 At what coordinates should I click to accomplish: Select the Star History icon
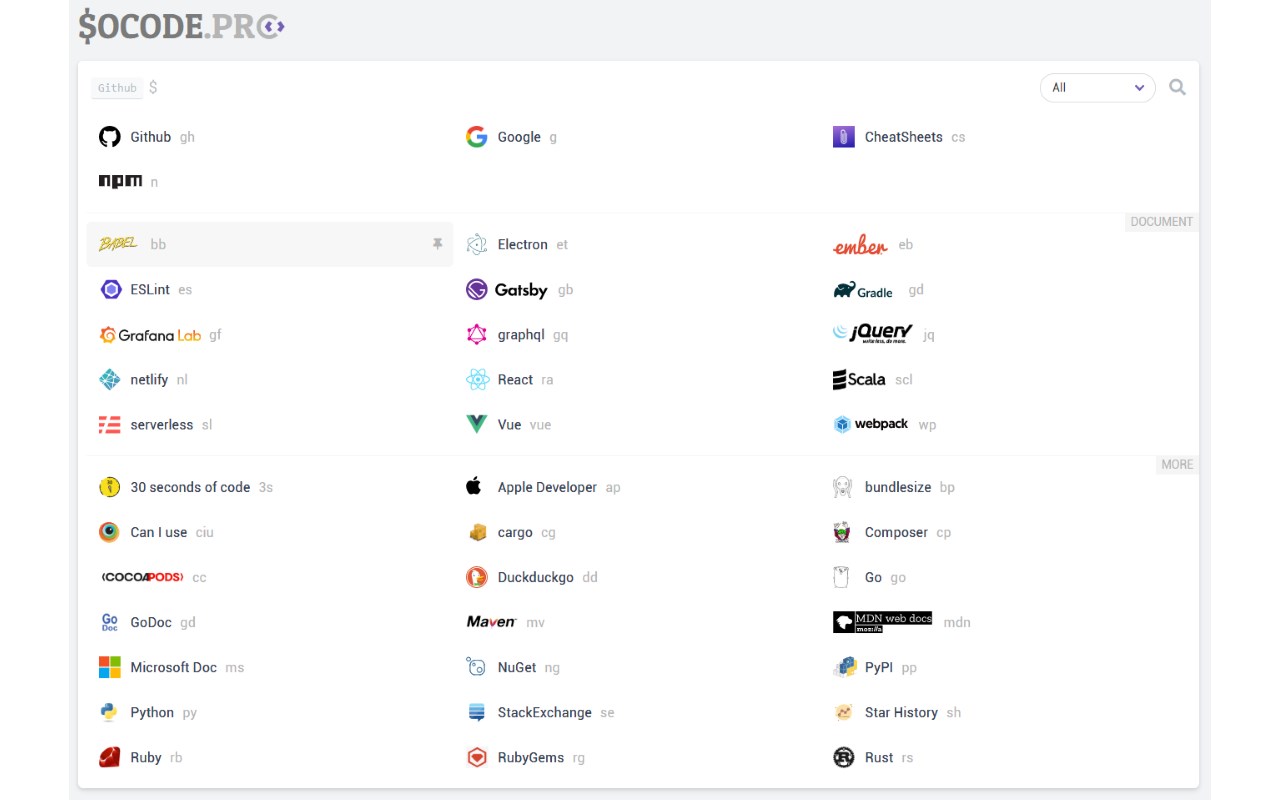[844, 712]
